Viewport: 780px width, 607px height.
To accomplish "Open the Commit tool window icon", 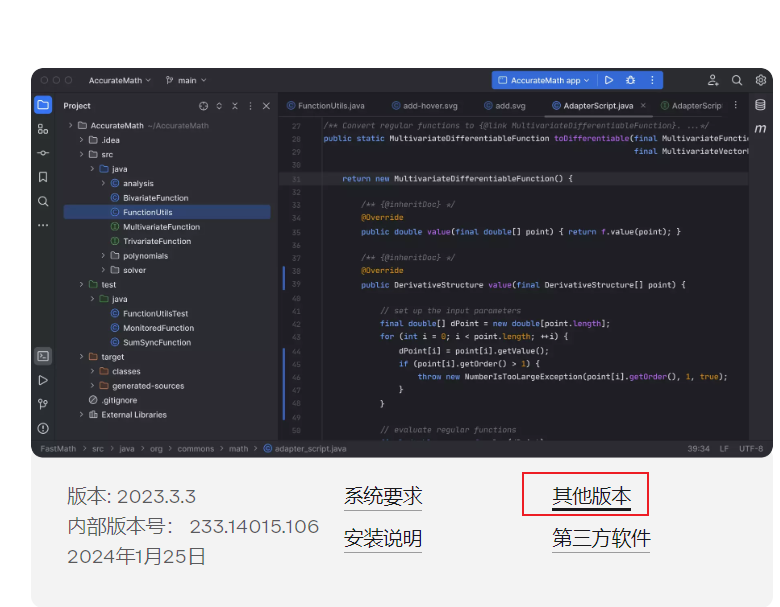I will (x=43, y=153).
